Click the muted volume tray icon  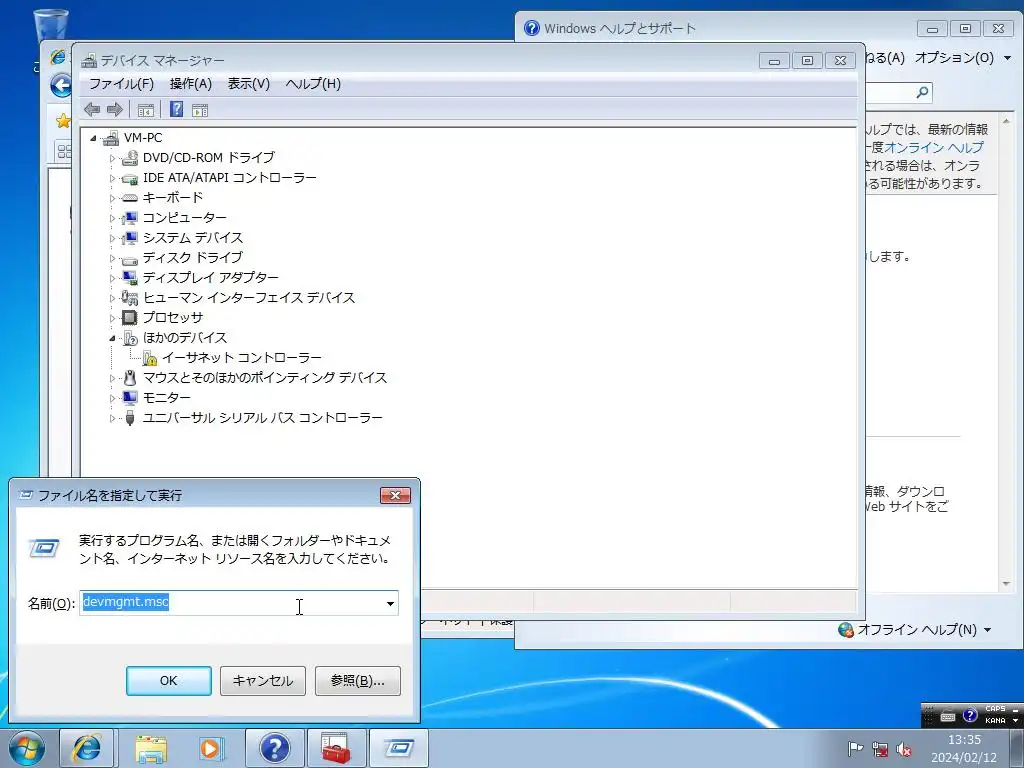click(x=904, y=749)
